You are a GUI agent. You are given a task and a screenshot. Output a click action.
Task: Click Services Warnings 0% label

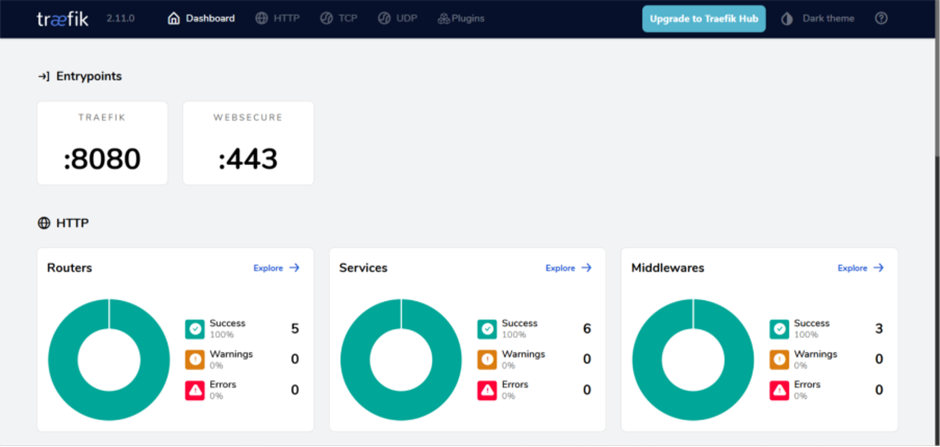(523, 359)
